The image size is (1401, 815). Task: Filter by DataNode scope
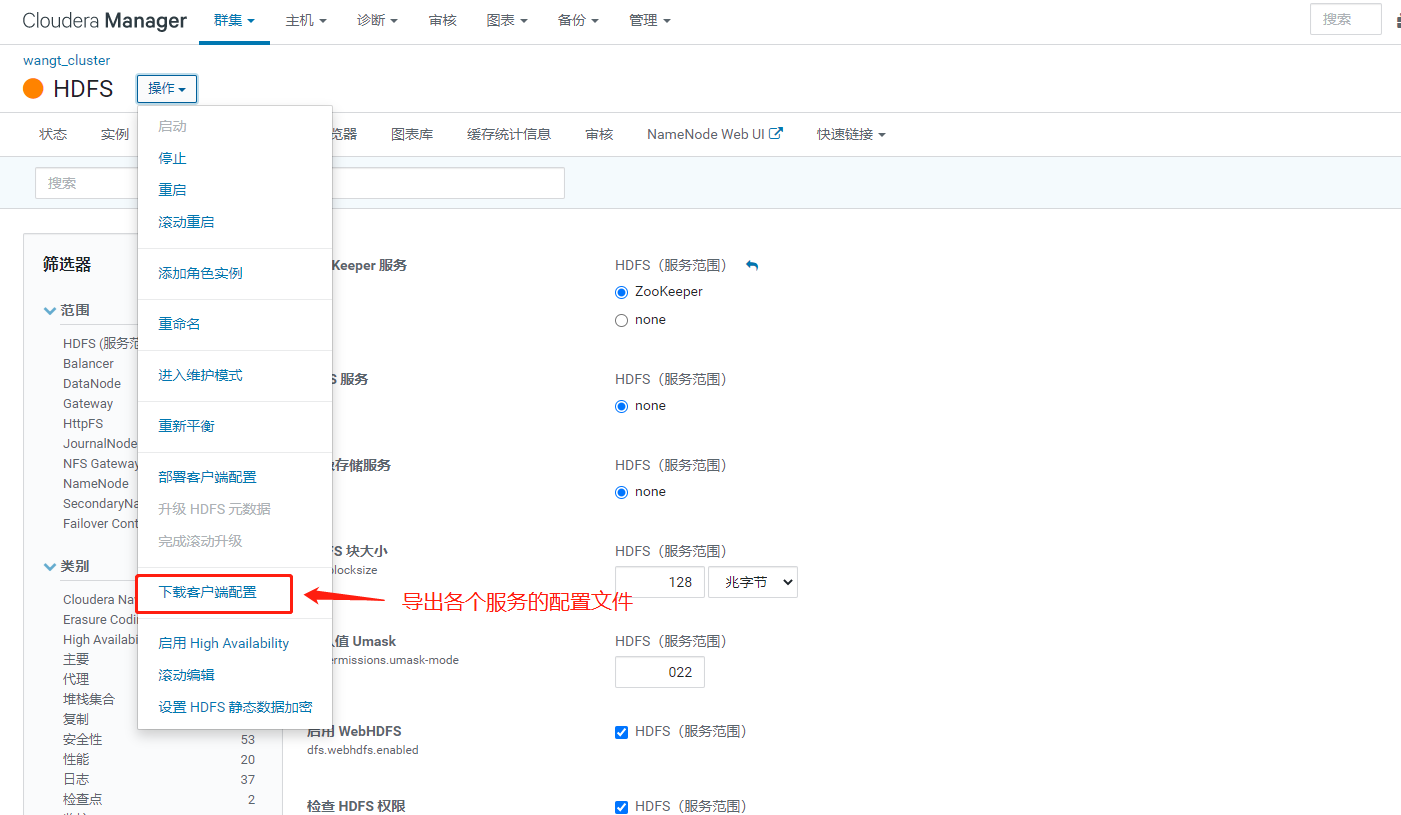[x=92, y=384]
